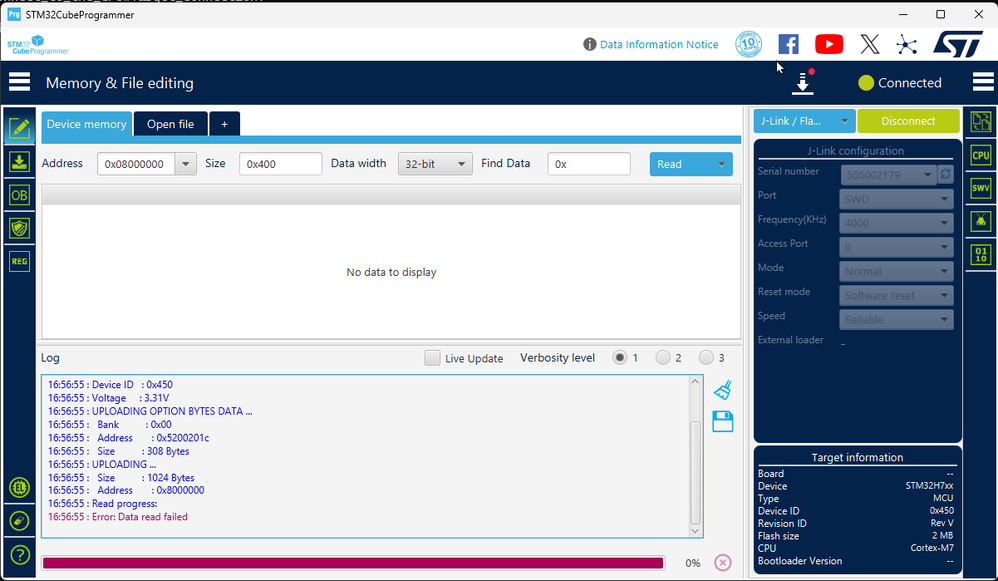Open the Facebook icon
This screenshot has width=998, height=581.
[x=788, y=44]
